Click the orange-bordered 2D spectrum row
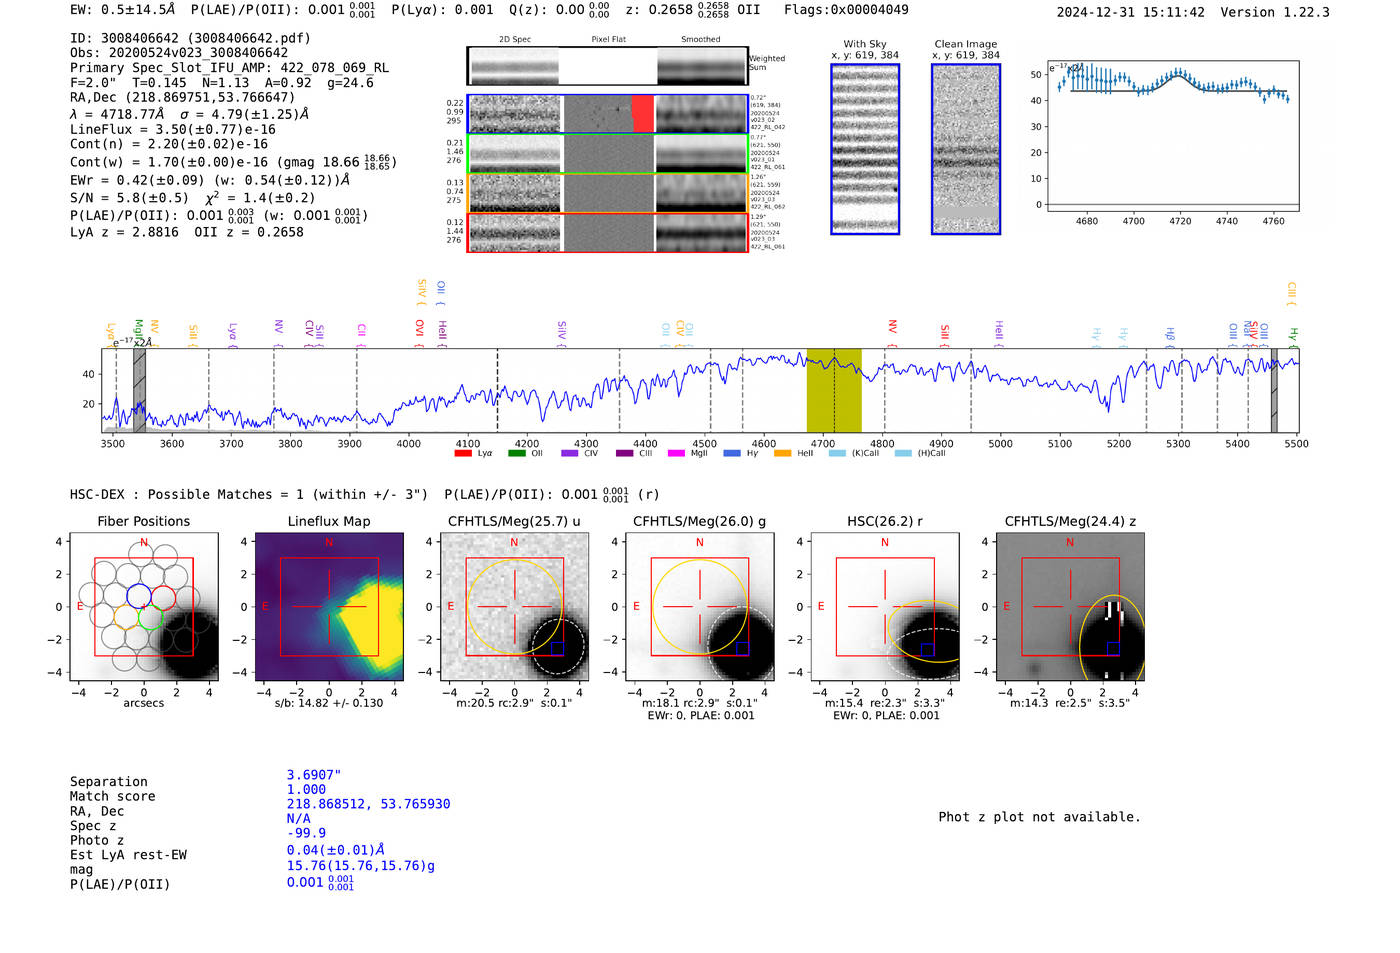 click(607, 193)
